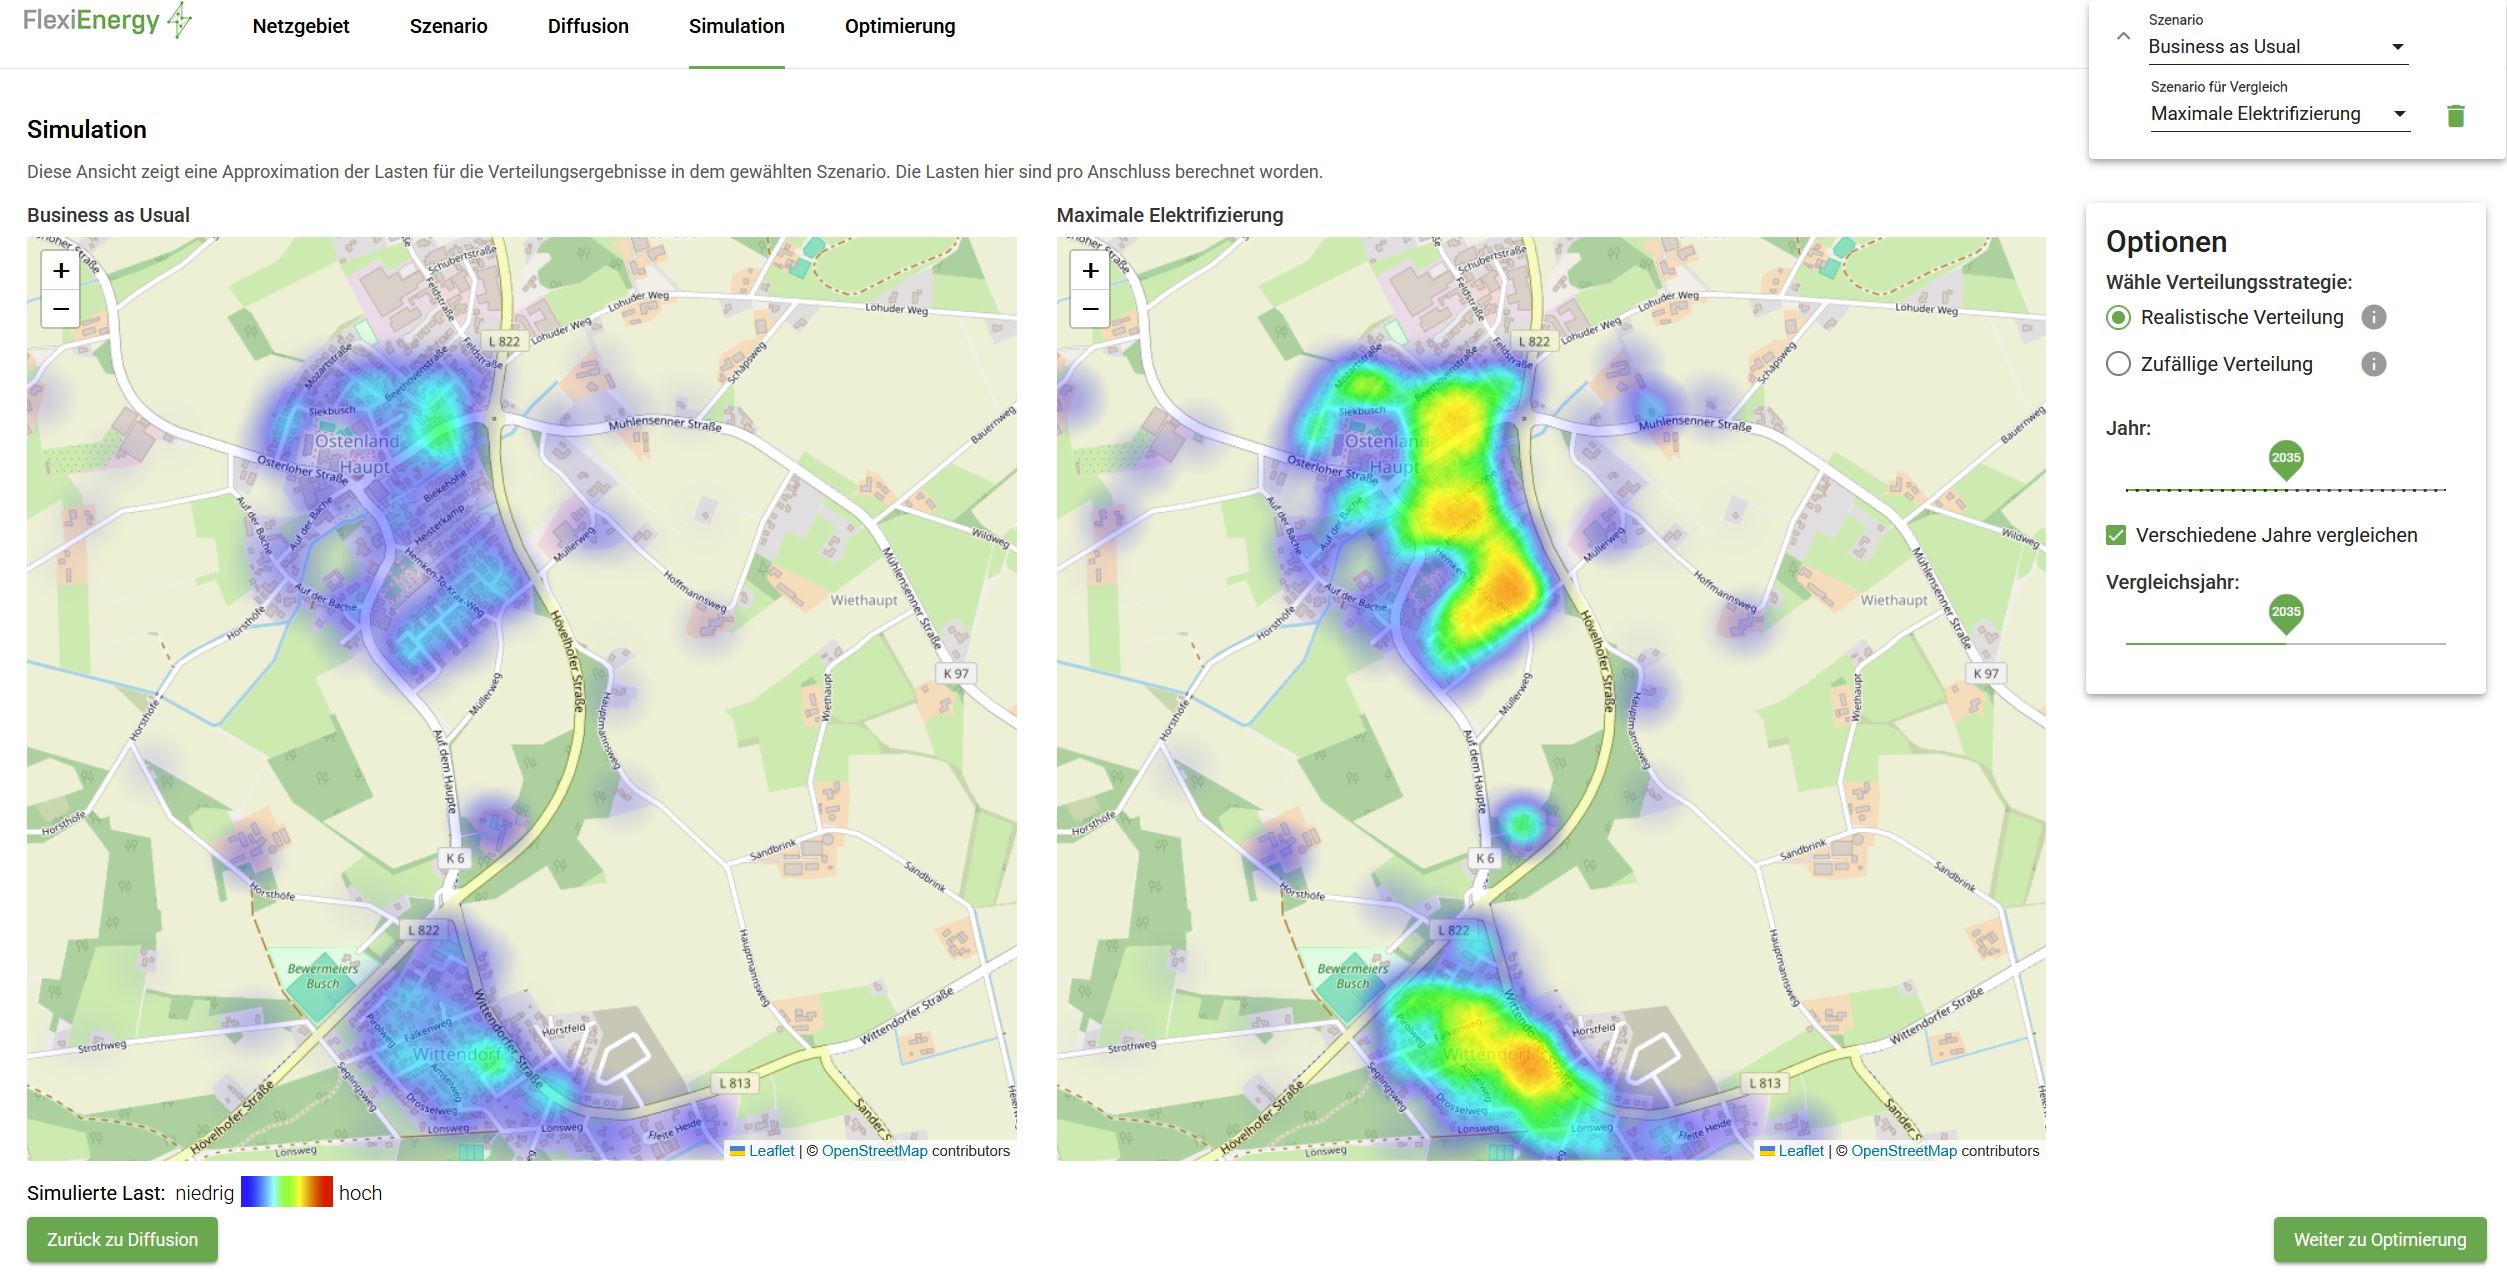Click Wiethaupt label on the right map

(1894, 600)
